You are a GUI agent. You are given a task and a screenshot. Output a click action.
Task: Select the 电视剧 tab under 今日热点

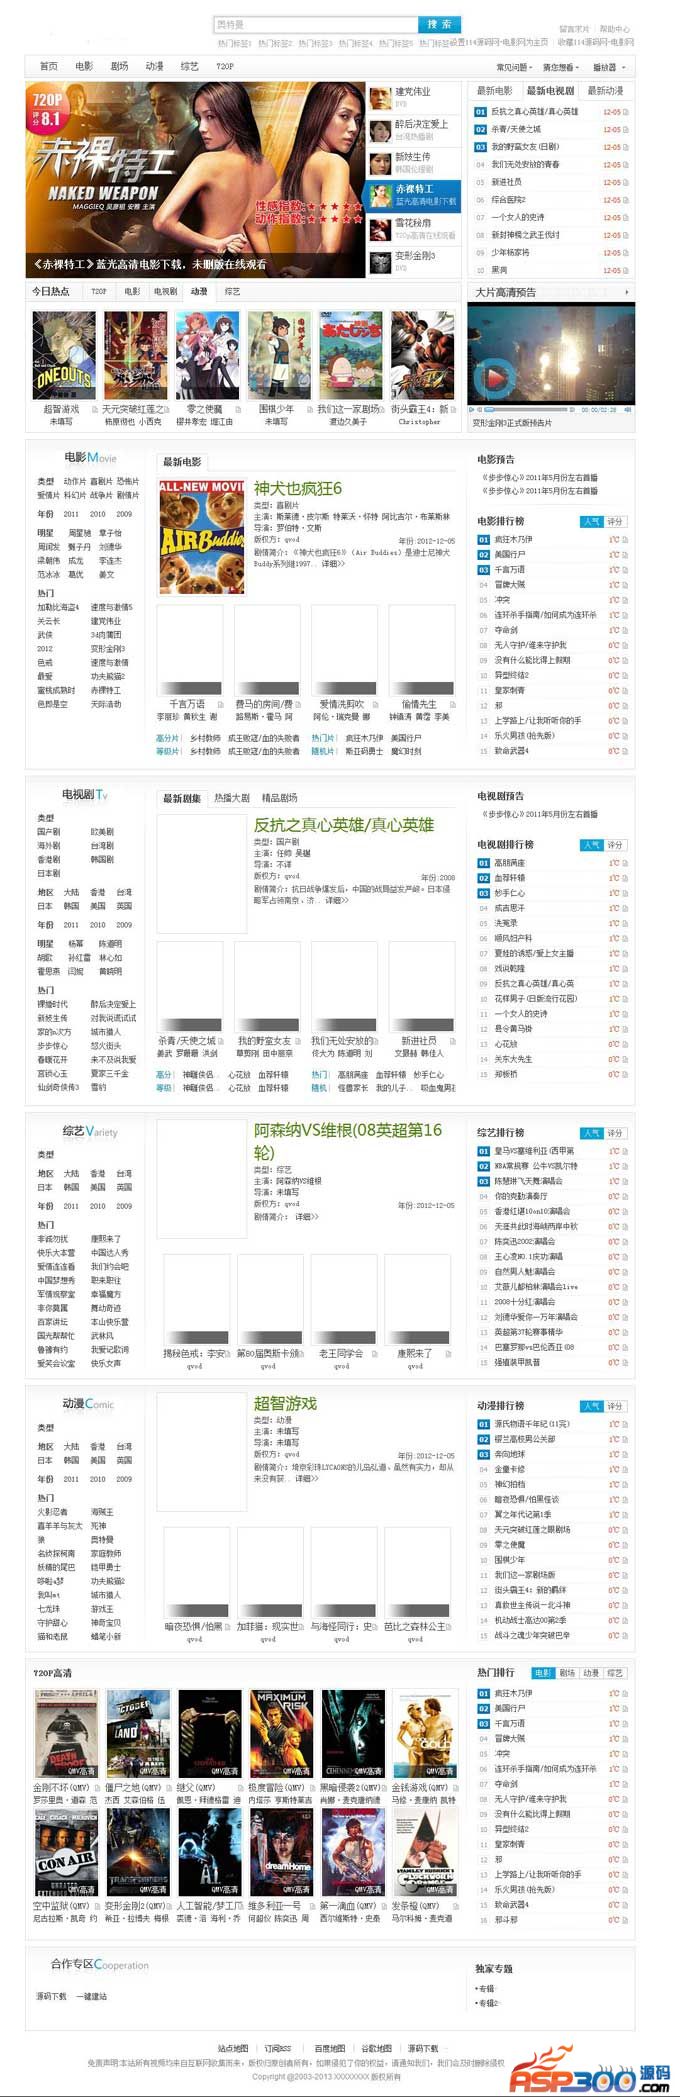165,291
